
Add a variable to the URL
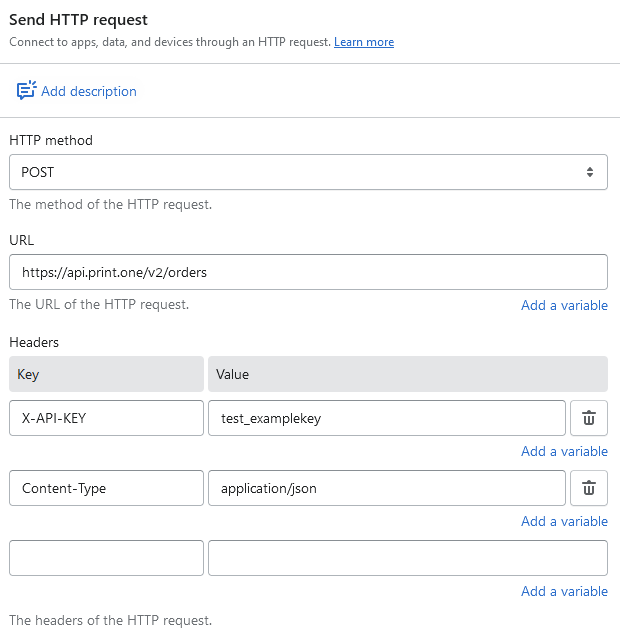(x=564, y=305)
